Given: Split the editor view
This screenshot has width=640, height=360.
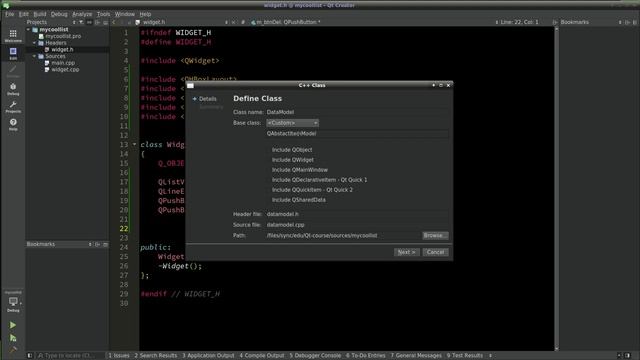Looking at the screenshot, I should click(555, 22).
